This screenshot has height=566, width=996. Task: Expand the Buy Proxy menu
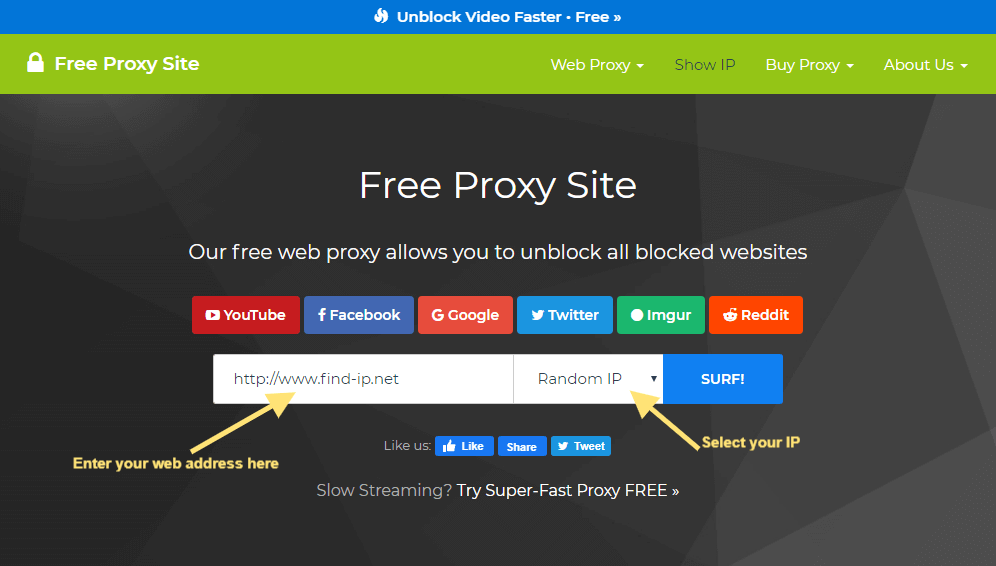pyautogui.click(x=809, y=65)
